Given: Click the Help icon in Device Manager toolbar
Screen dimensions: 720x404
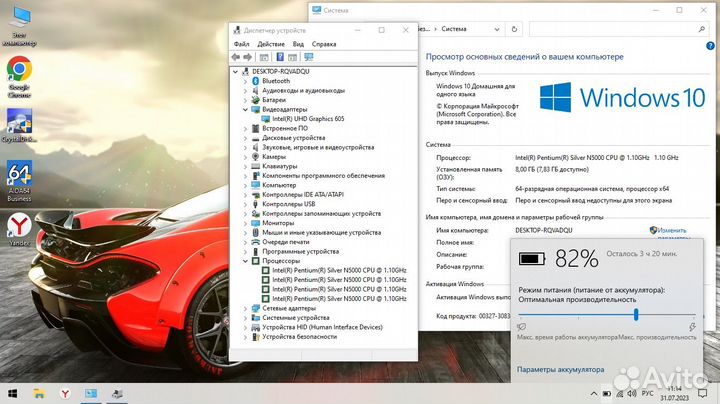Looking at the screenshot, I should click(x=280, y=57).
